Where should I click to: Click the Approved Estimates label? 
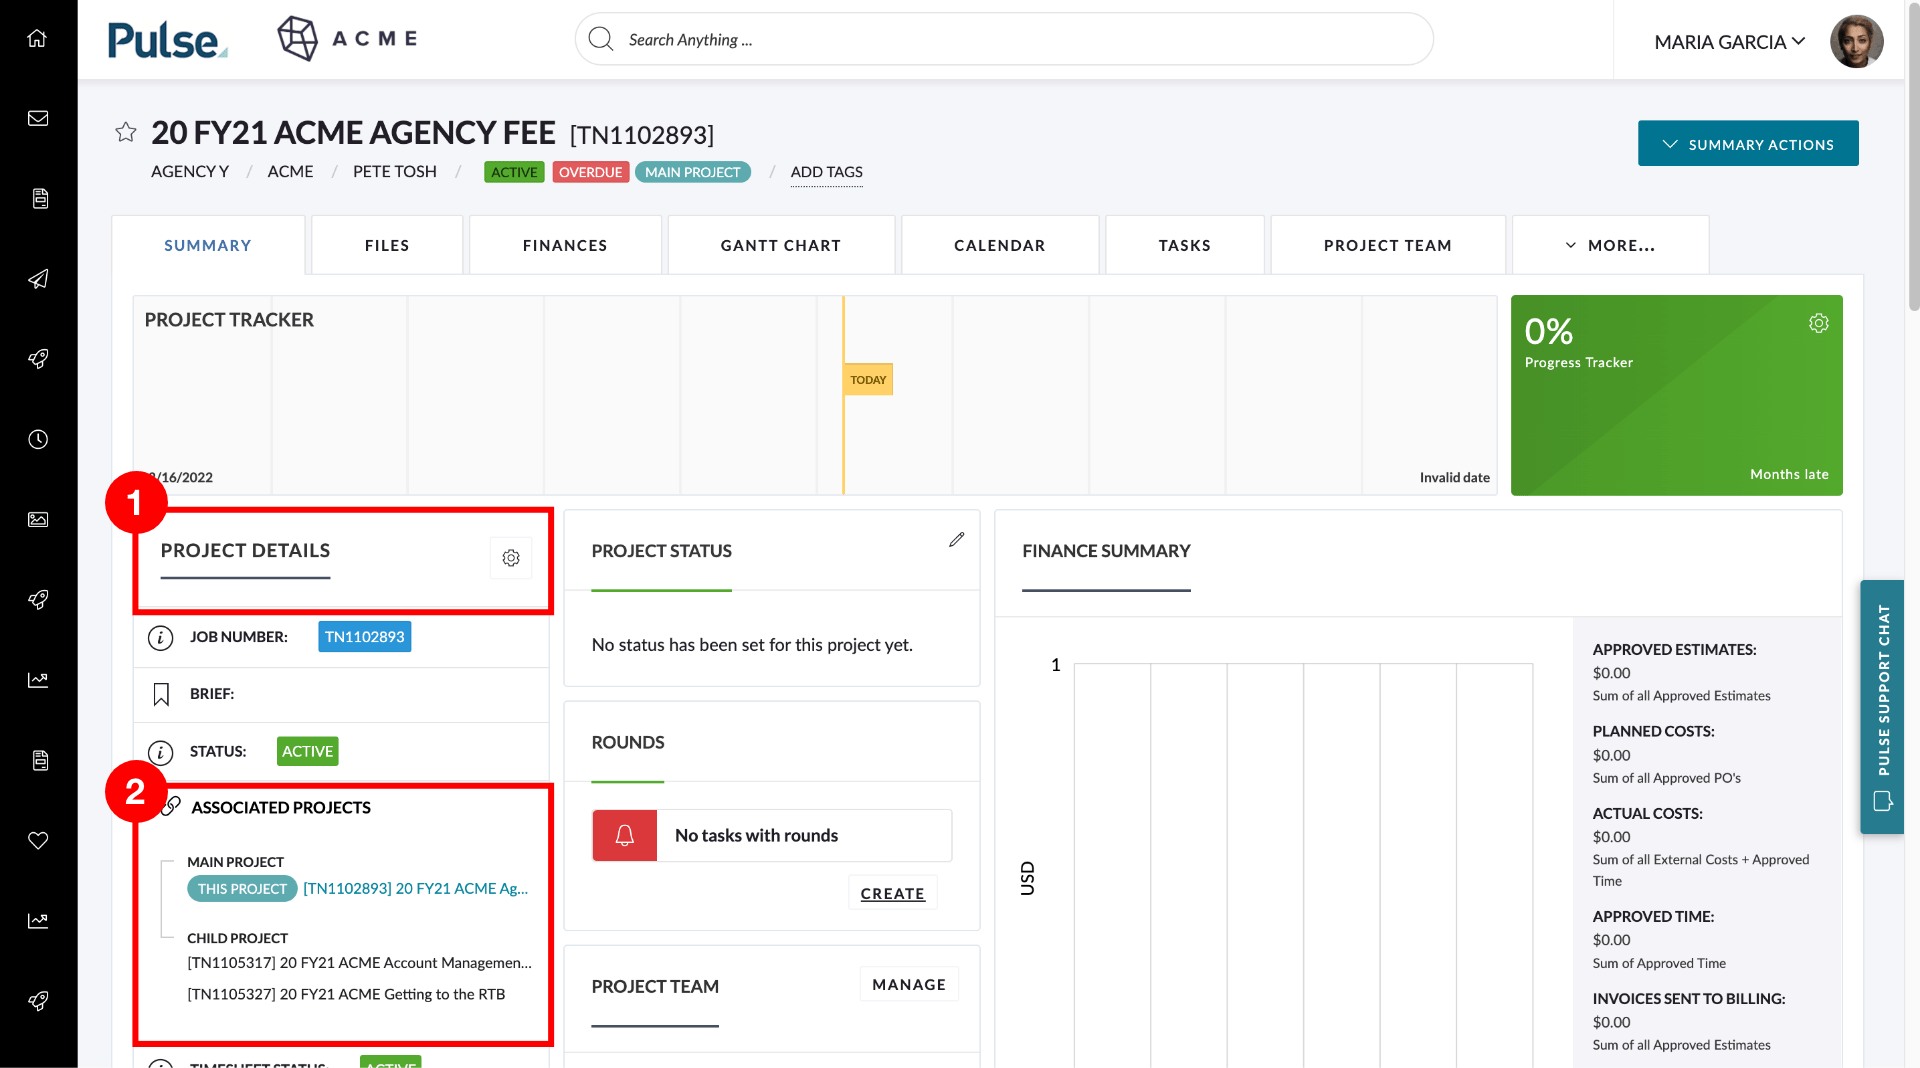pyautogui.click(x=1675, y=649)
